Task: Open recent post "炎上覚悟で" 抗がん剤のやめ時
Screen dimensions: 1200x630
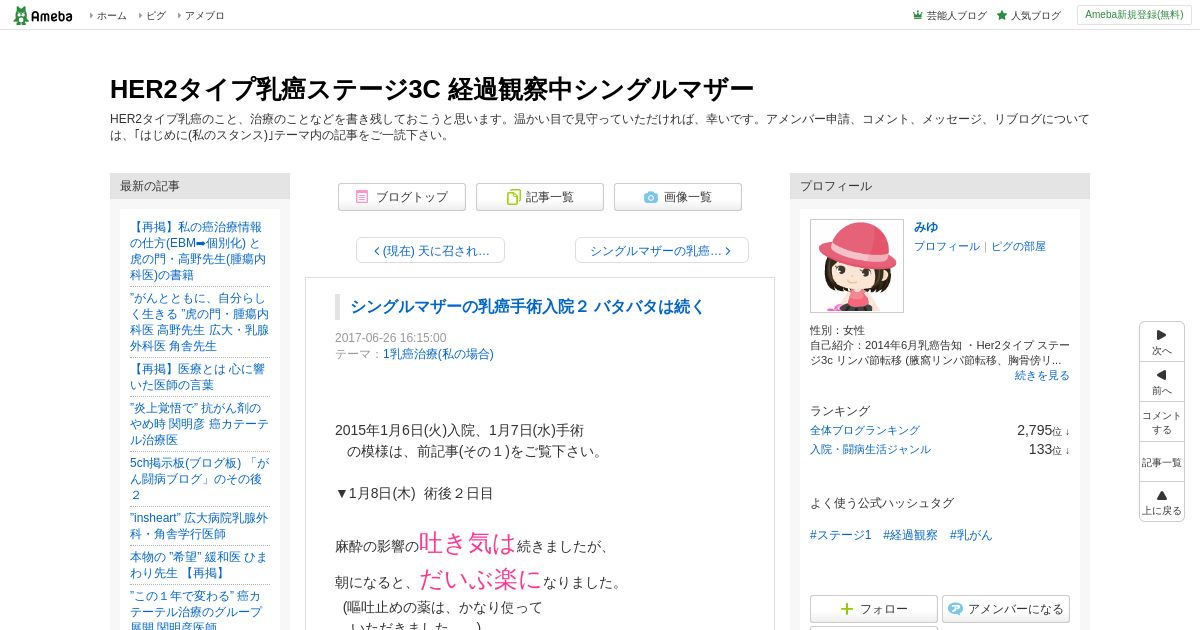Action: pos(199,424)
